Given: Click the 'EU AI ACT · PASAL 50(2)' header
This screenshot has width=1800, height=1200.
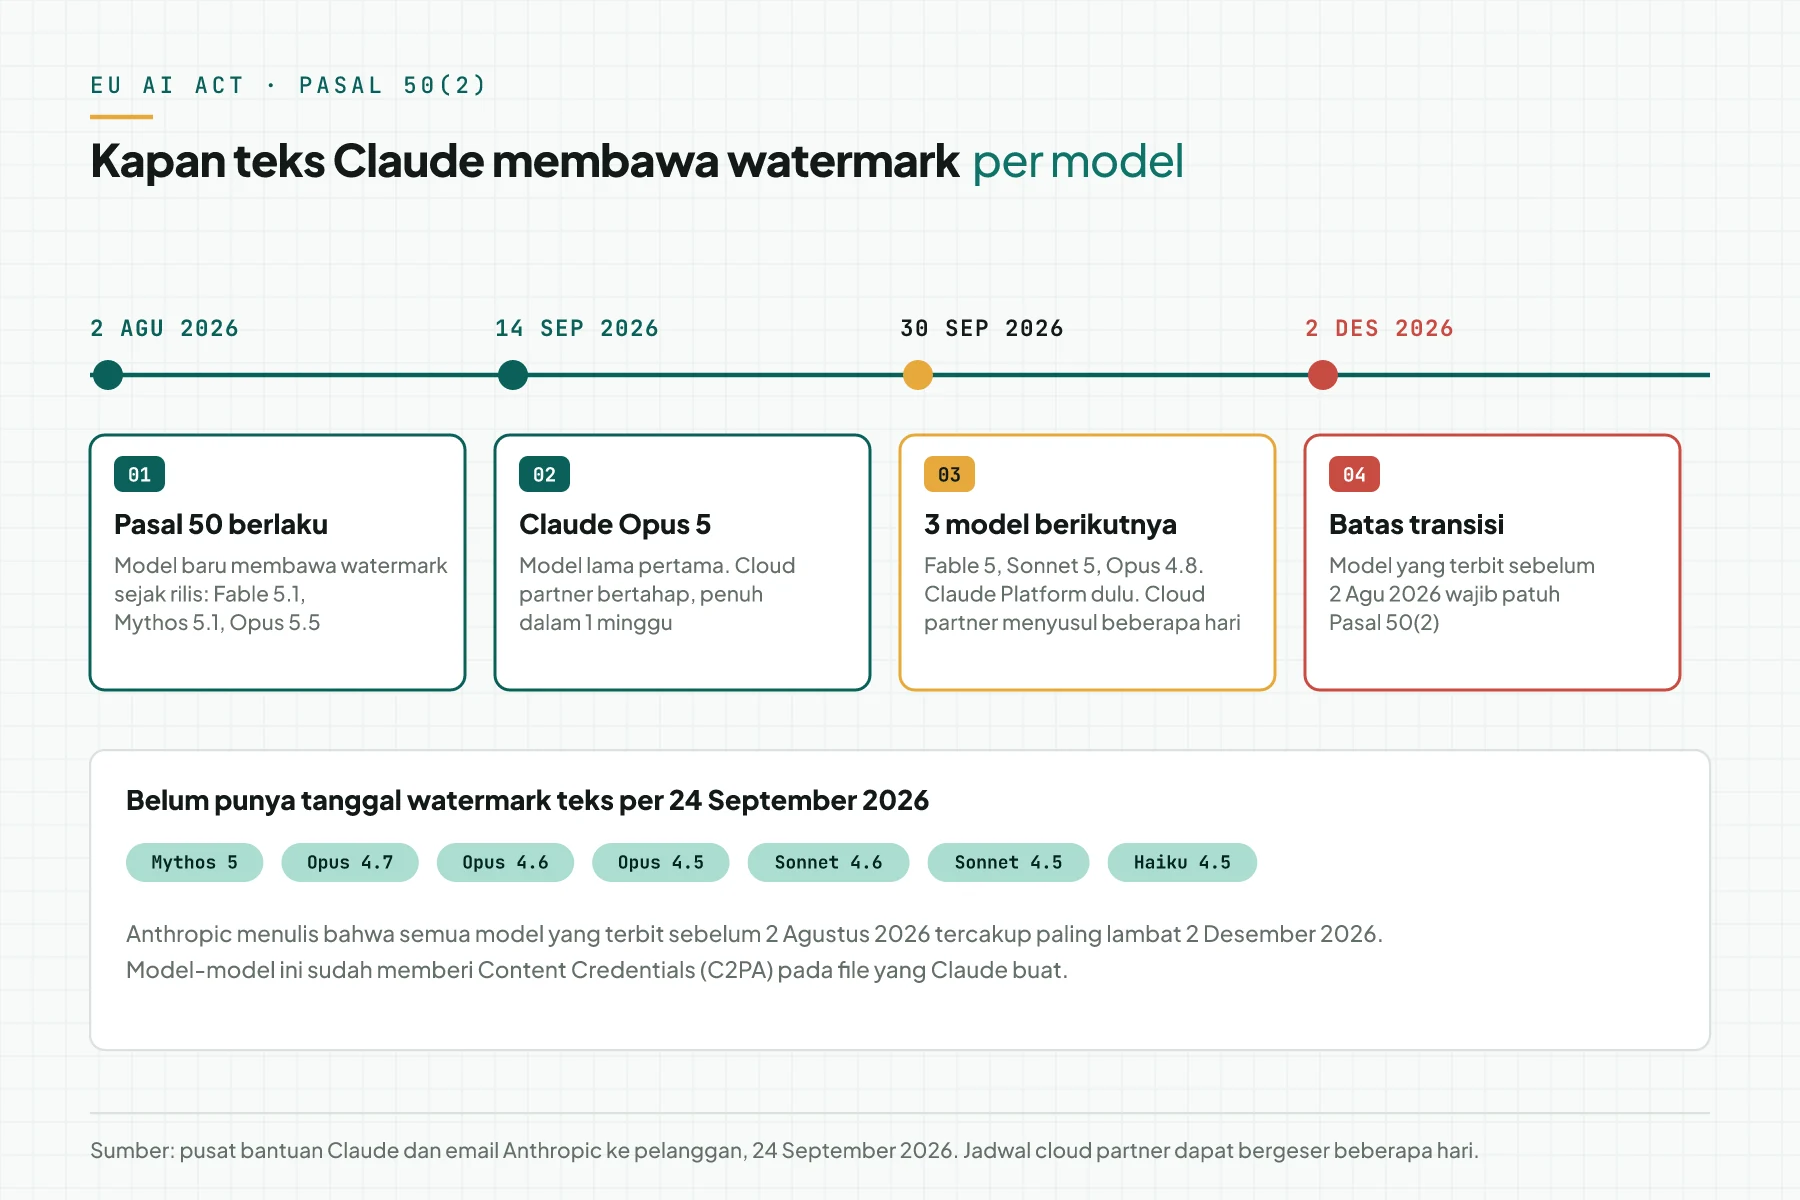Looking at the screenshot, I should pyautogui.click(x=288, y=85).
